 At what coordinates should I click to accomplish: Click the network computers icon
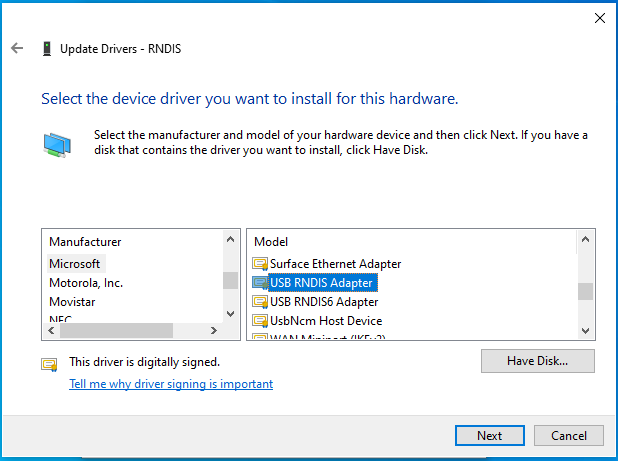pyautogui.click(x=57, y=145)
